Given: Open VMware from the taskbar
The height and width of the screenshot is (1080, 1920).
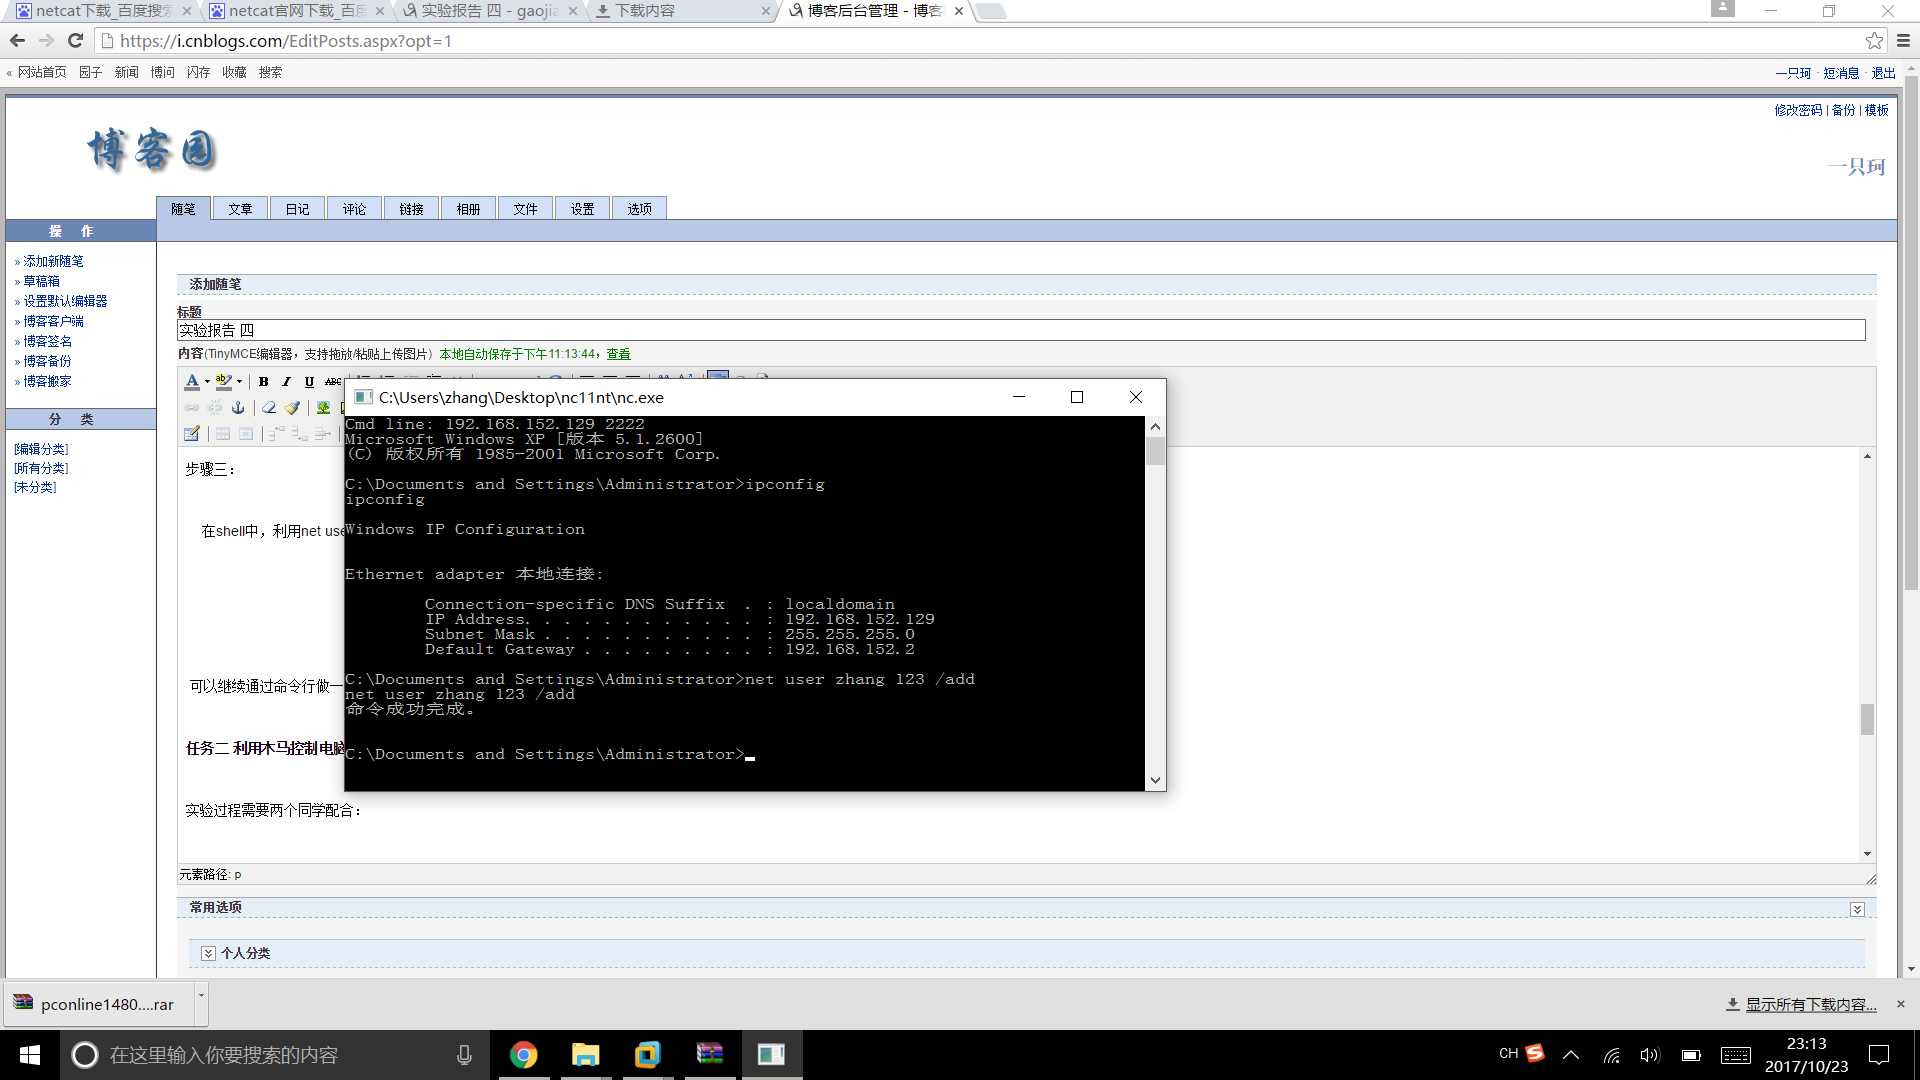Looking at the screenshot, I should pyautogui.click(x=647, y=1055).
